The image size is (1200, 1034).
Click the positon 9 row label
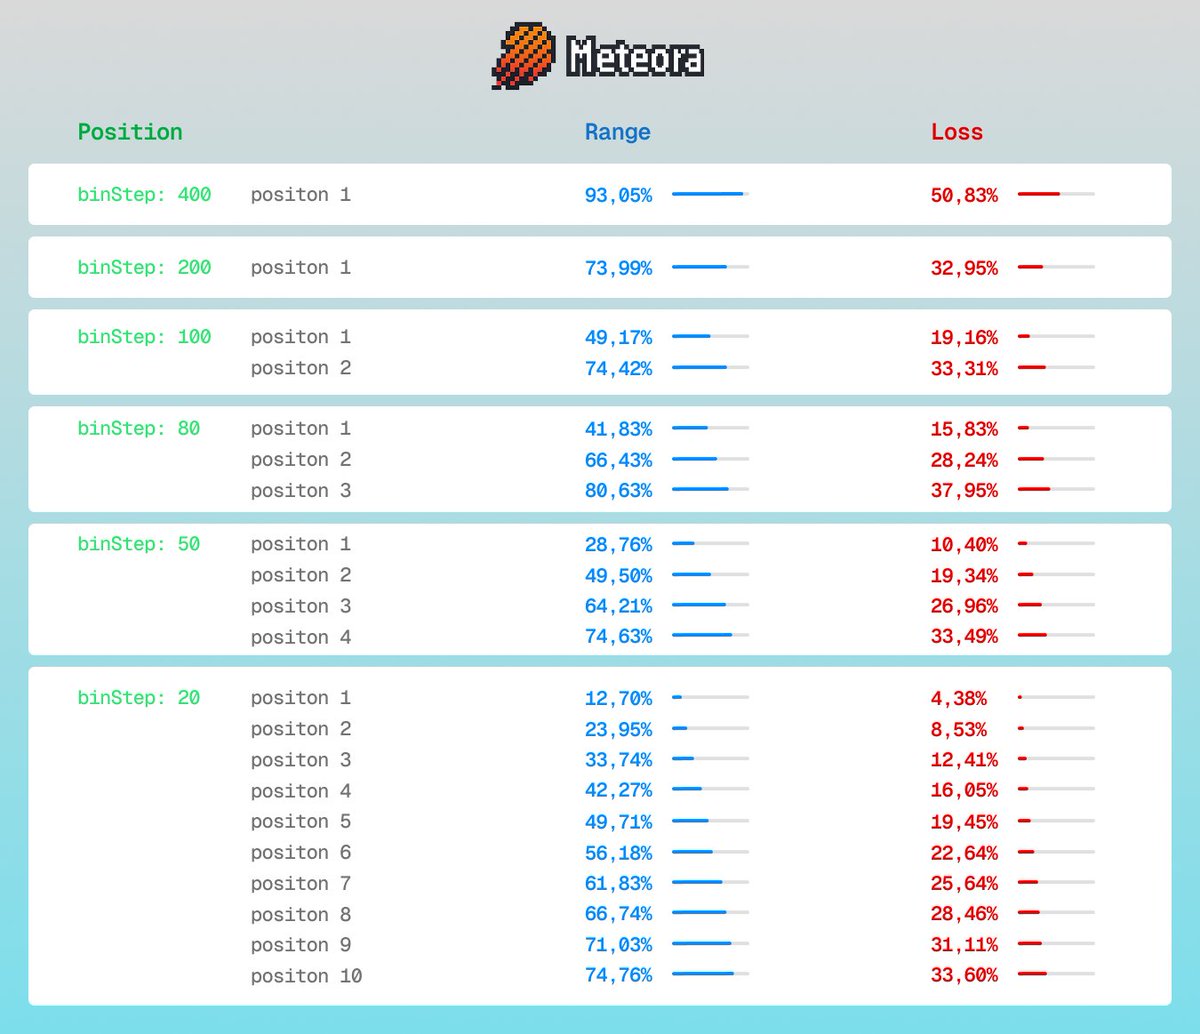[x=301, y=945]
